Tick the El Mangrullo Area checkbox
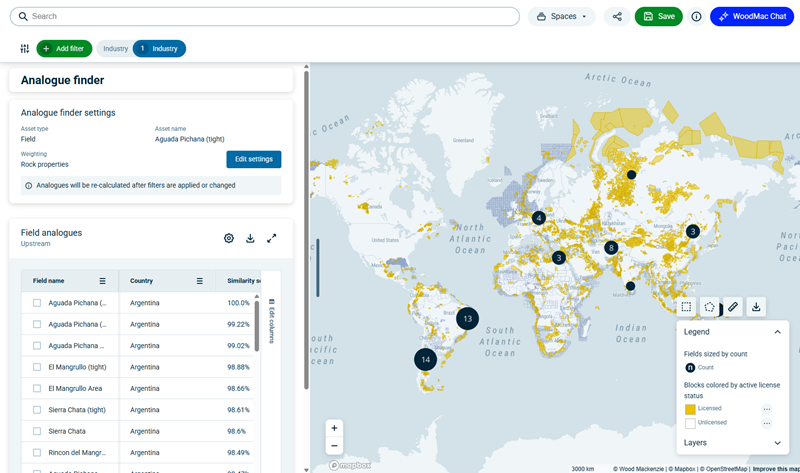This screenshot has height=473, width=800. [37, 388]
